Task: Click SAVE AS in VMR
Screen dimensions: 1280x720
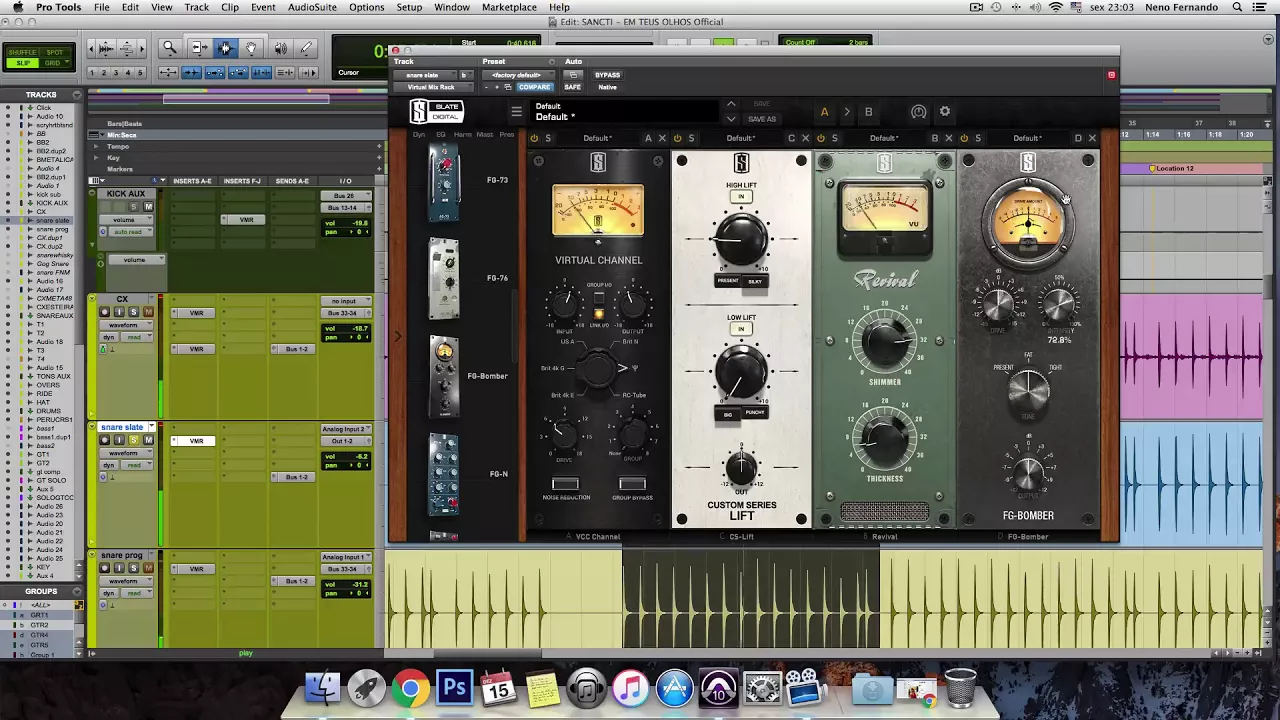Action: click(762, 119)
